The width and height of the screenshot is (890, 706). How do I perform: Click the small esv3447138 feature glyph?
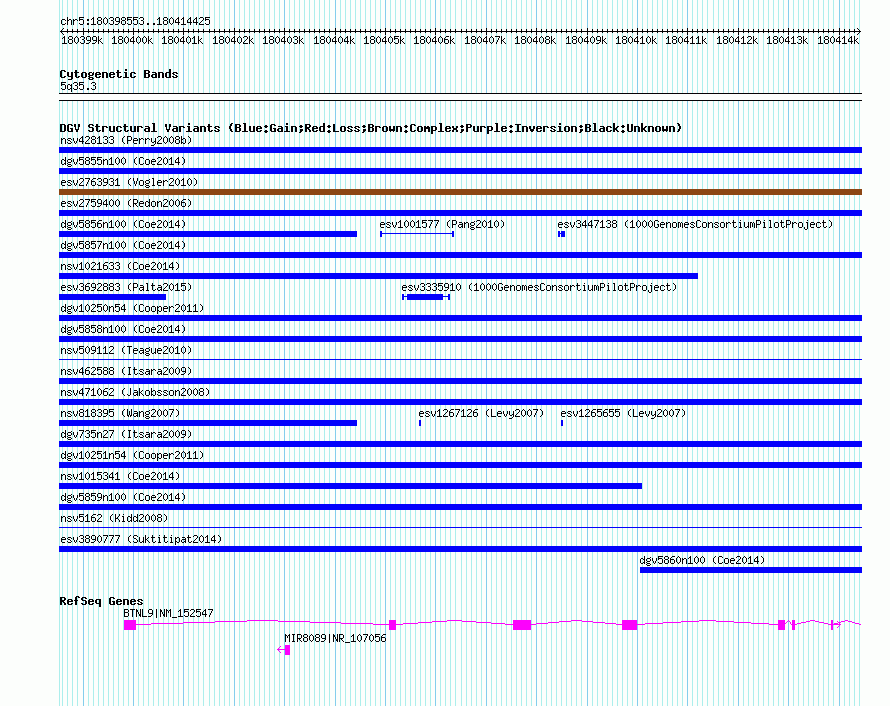point(561,234)
